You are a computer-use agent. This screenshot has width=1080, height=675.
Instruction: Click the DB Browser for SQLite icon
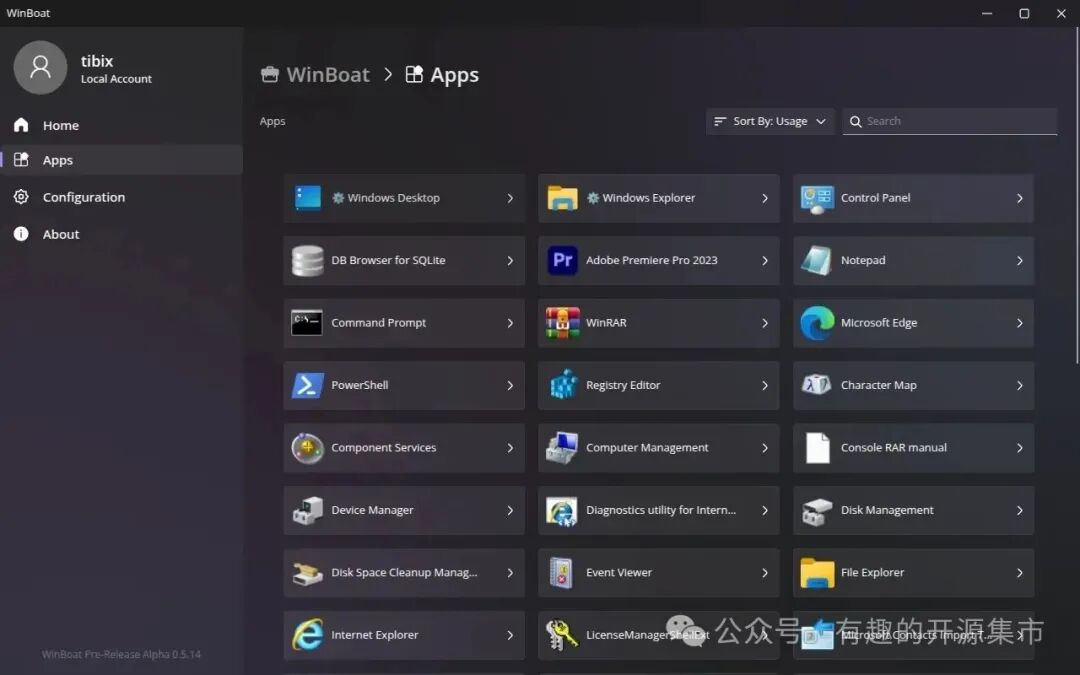pos(307,260)
